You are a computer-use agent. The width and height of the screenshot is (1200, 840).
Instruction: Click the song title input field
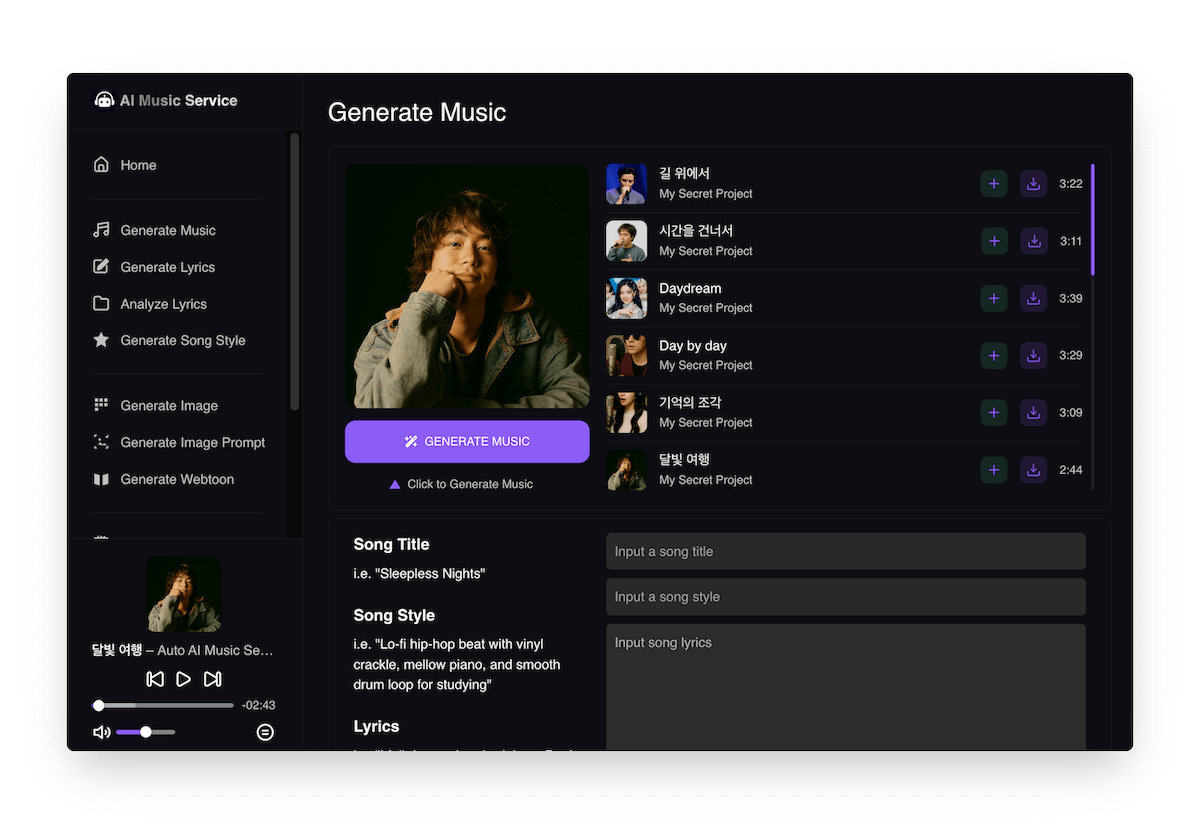pos(845,551)
